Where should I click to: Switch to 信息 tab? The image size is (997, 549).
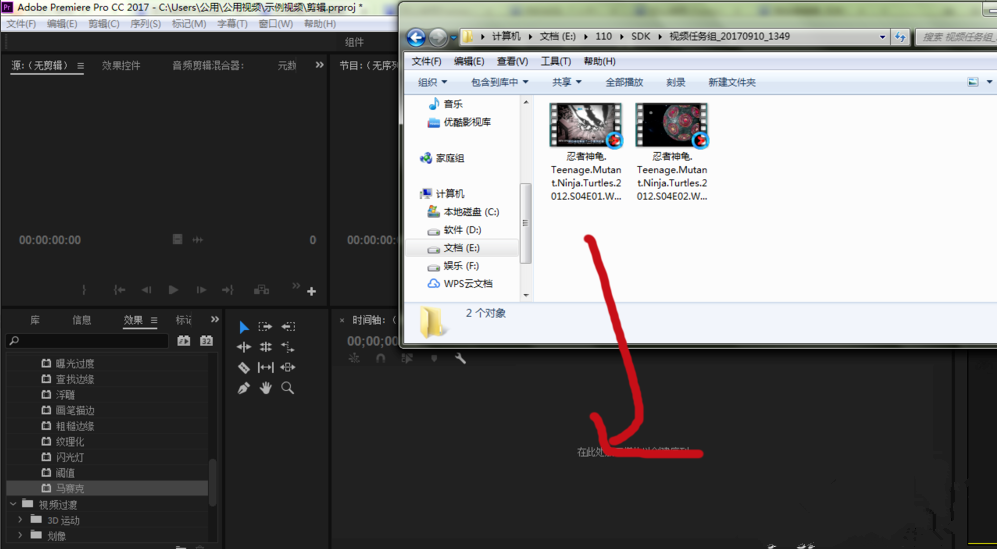click(81, 320)
